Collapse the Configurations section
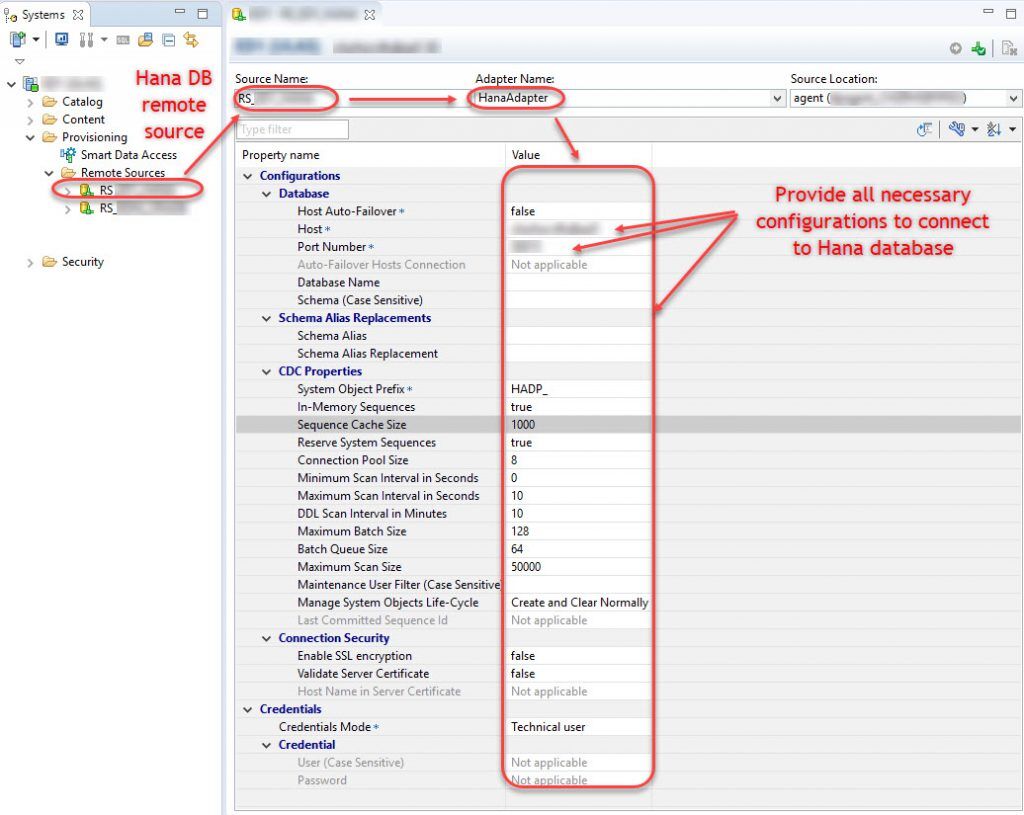Viewport: 1024px width, 815px height. (248, 176)
